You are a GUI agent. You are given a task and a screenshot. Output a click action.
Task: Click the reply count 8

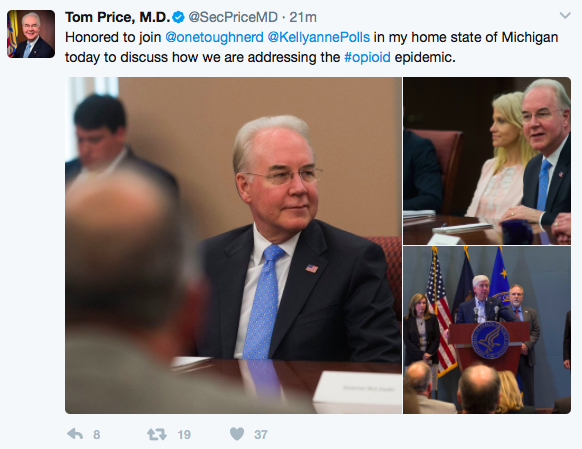(97, 435)
